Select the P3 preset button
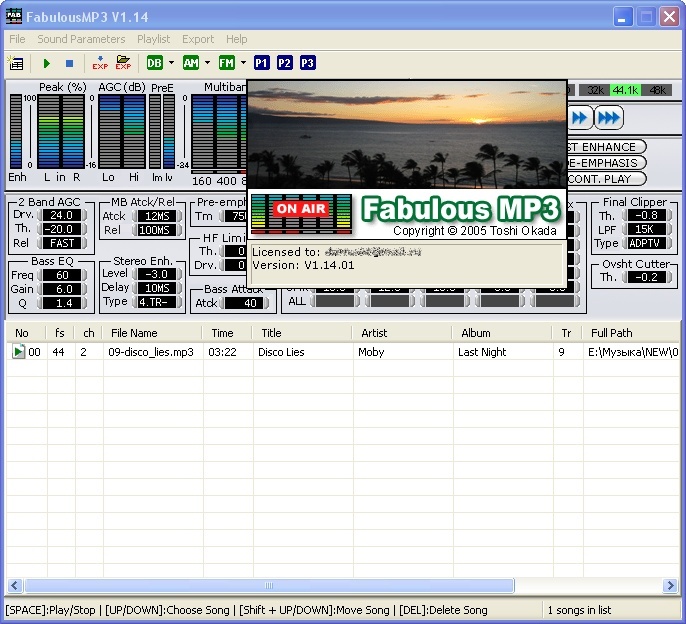The width and height of the screenshot is (686, 624). coord(307,63)
